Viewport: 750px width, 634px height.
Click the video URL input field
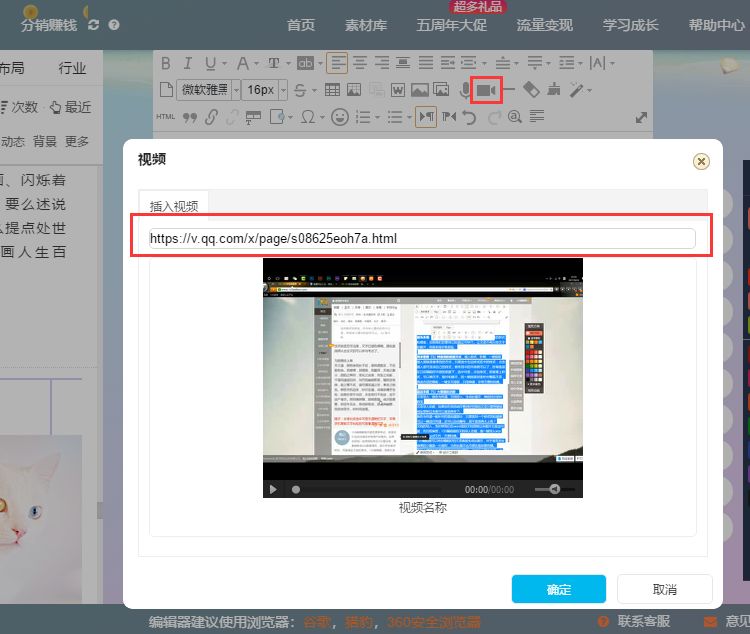[421, 238]
